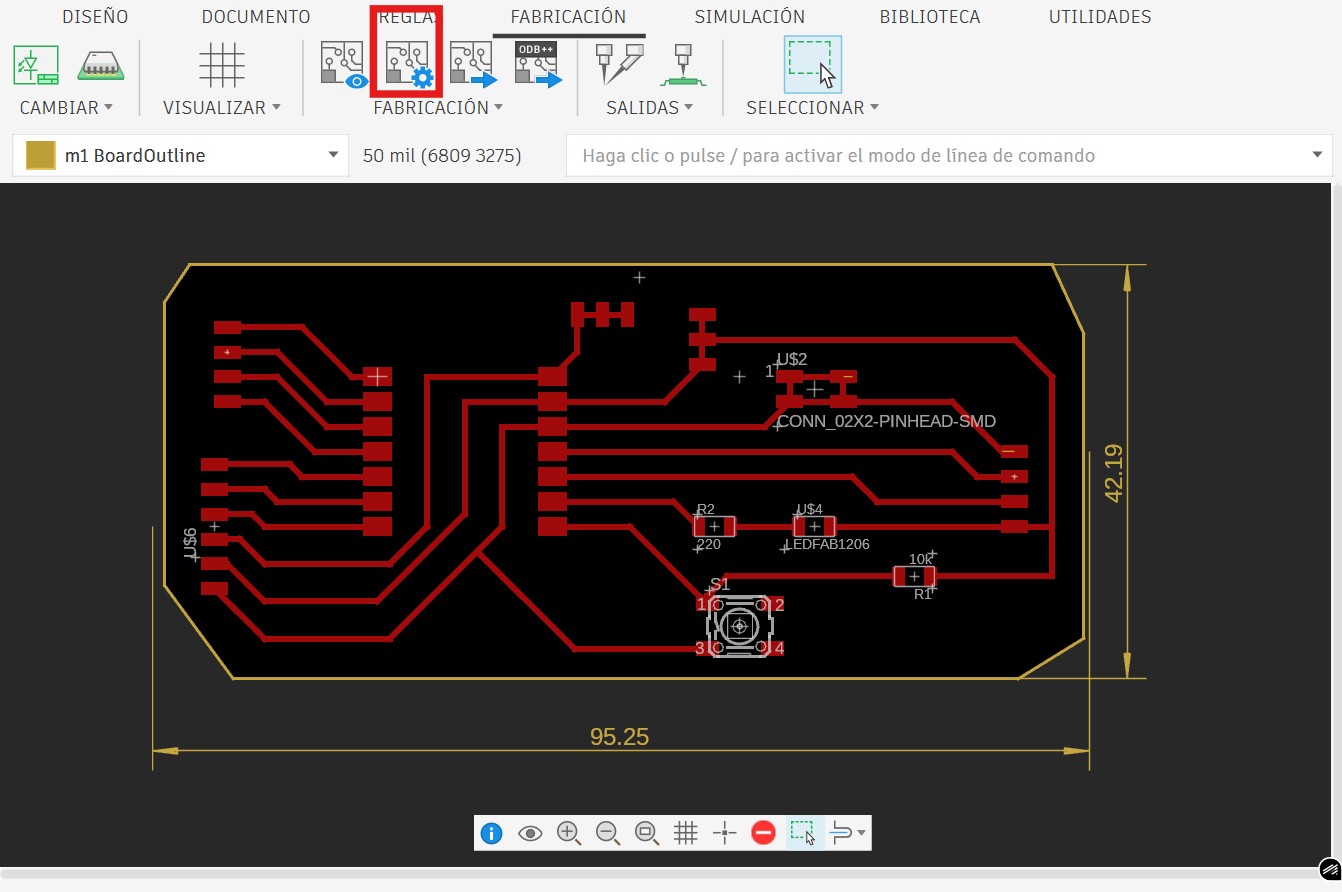Click the zoom in magnifier icon
This screenshot has height=892, width=1342.
point(569,832)
